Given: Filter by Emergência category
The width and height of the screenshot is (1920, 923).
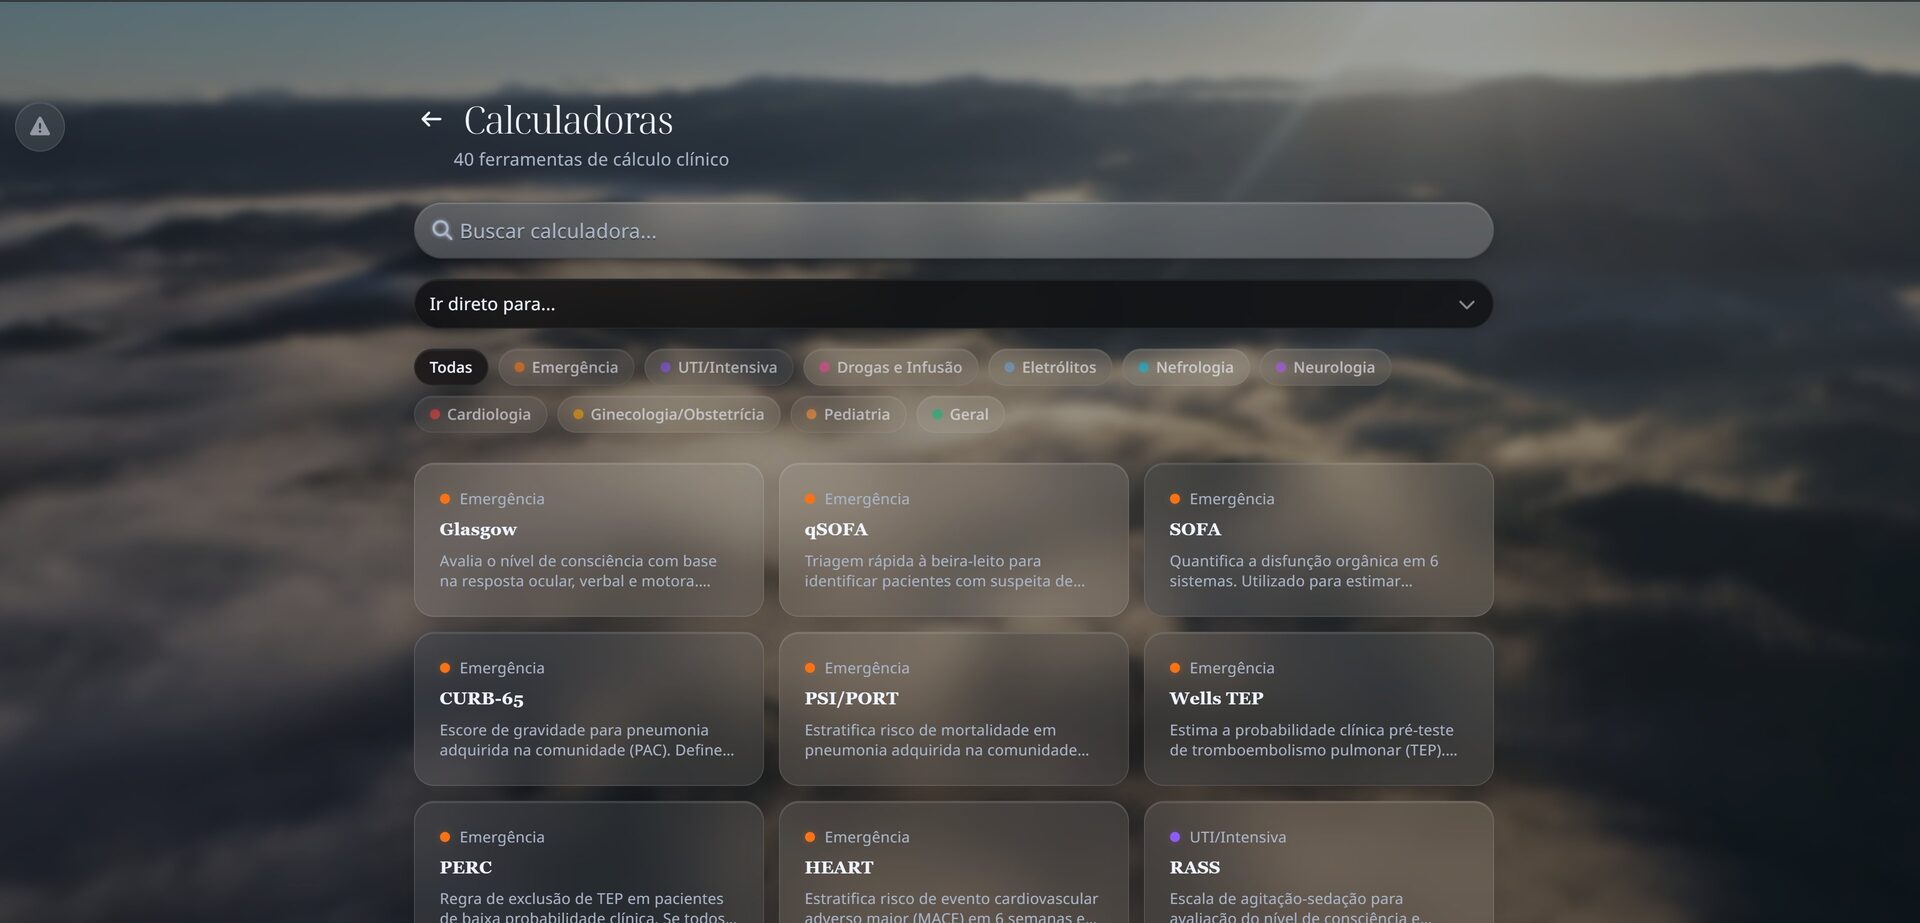Looking at the screenshot, I should pos(566,367).
